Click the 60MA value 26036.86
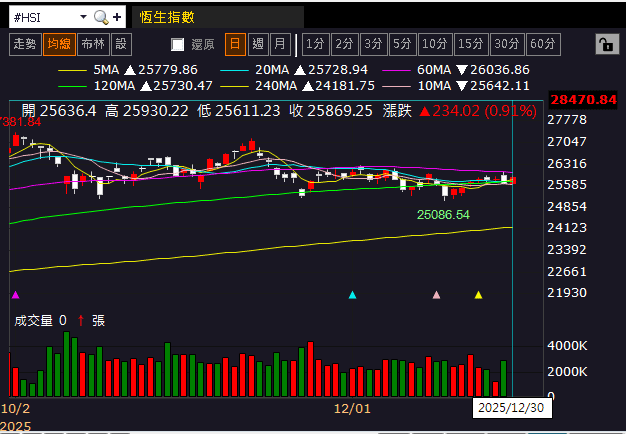This screenshot has width=626, height=434. point(500,70)
